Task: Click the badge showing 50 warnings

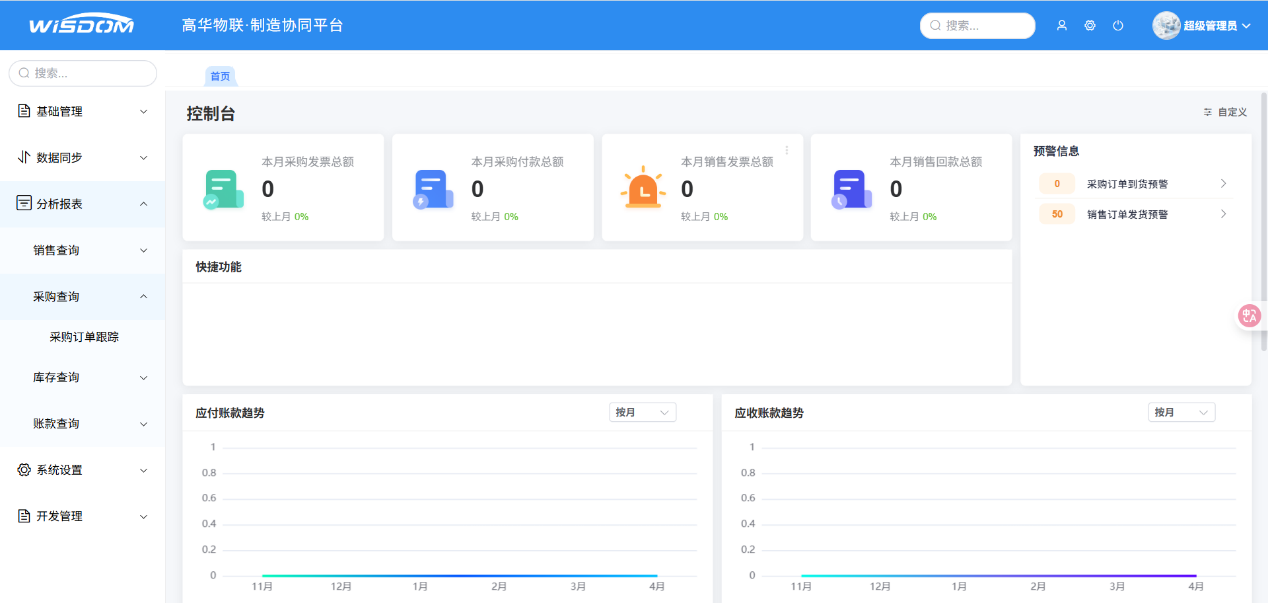Action: pos(1057,214)
